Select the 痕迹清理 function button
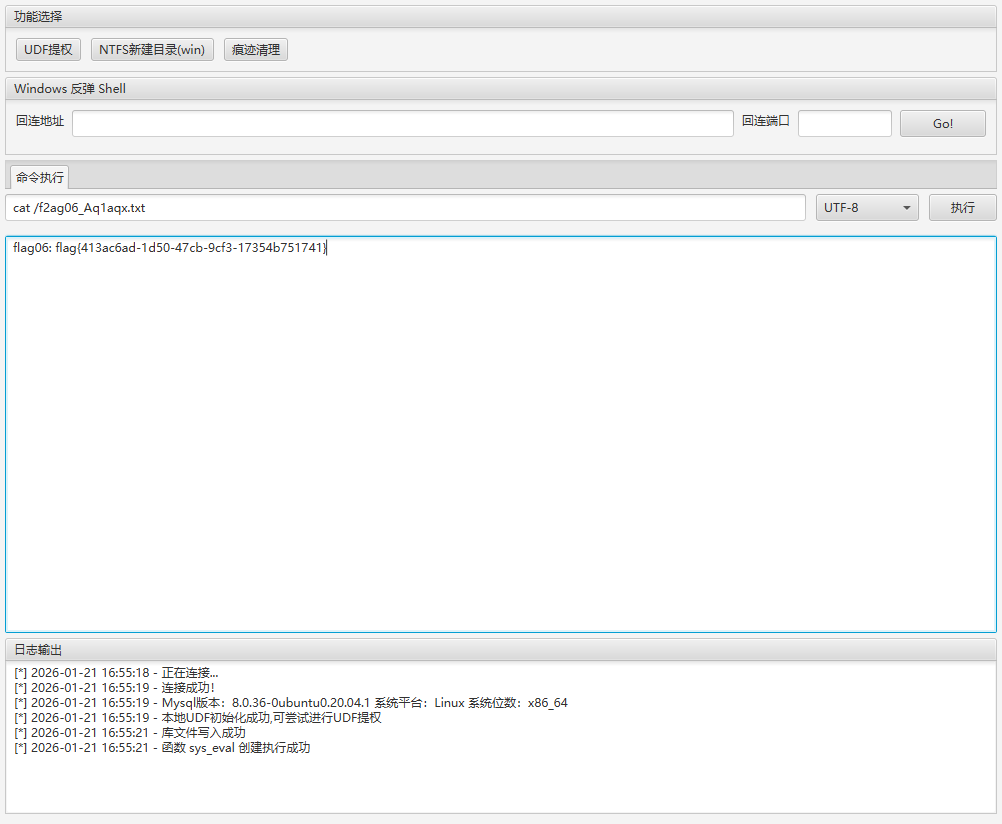The height and width of the screenshot is (824, 1002). (255, 50)
